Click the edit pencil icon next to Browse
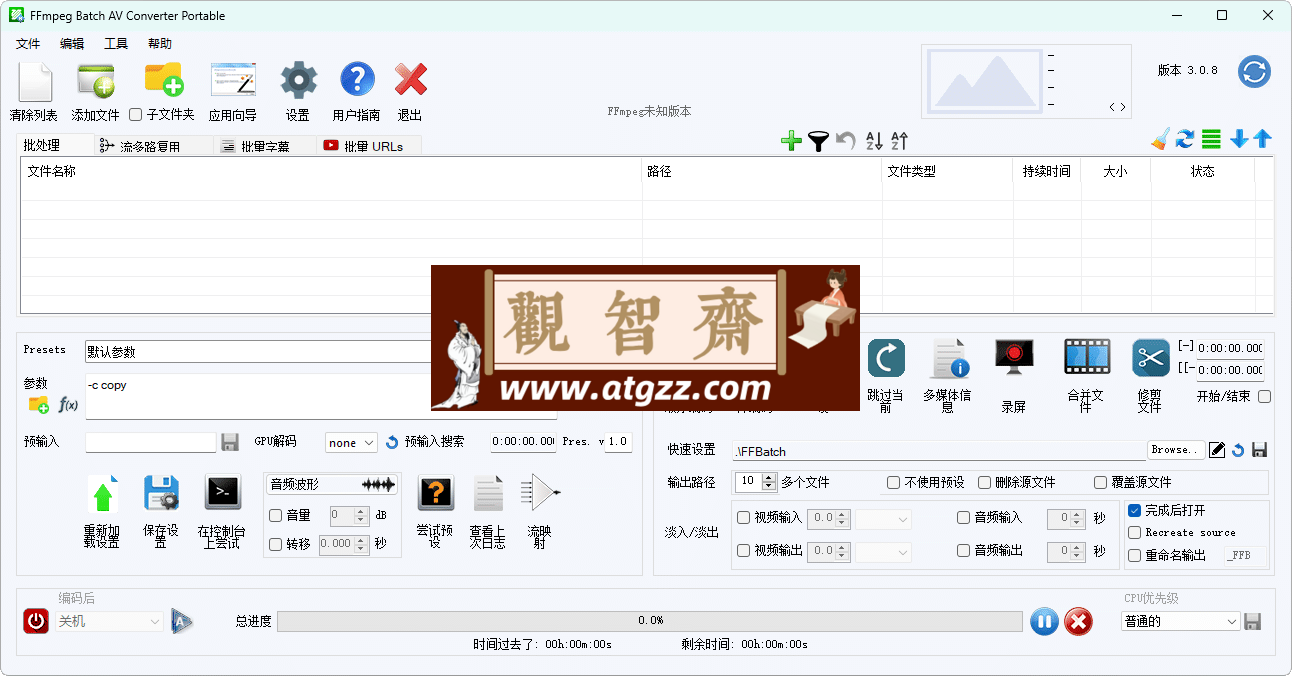This screenshot has width=1292, height=676. (1217, 450)
